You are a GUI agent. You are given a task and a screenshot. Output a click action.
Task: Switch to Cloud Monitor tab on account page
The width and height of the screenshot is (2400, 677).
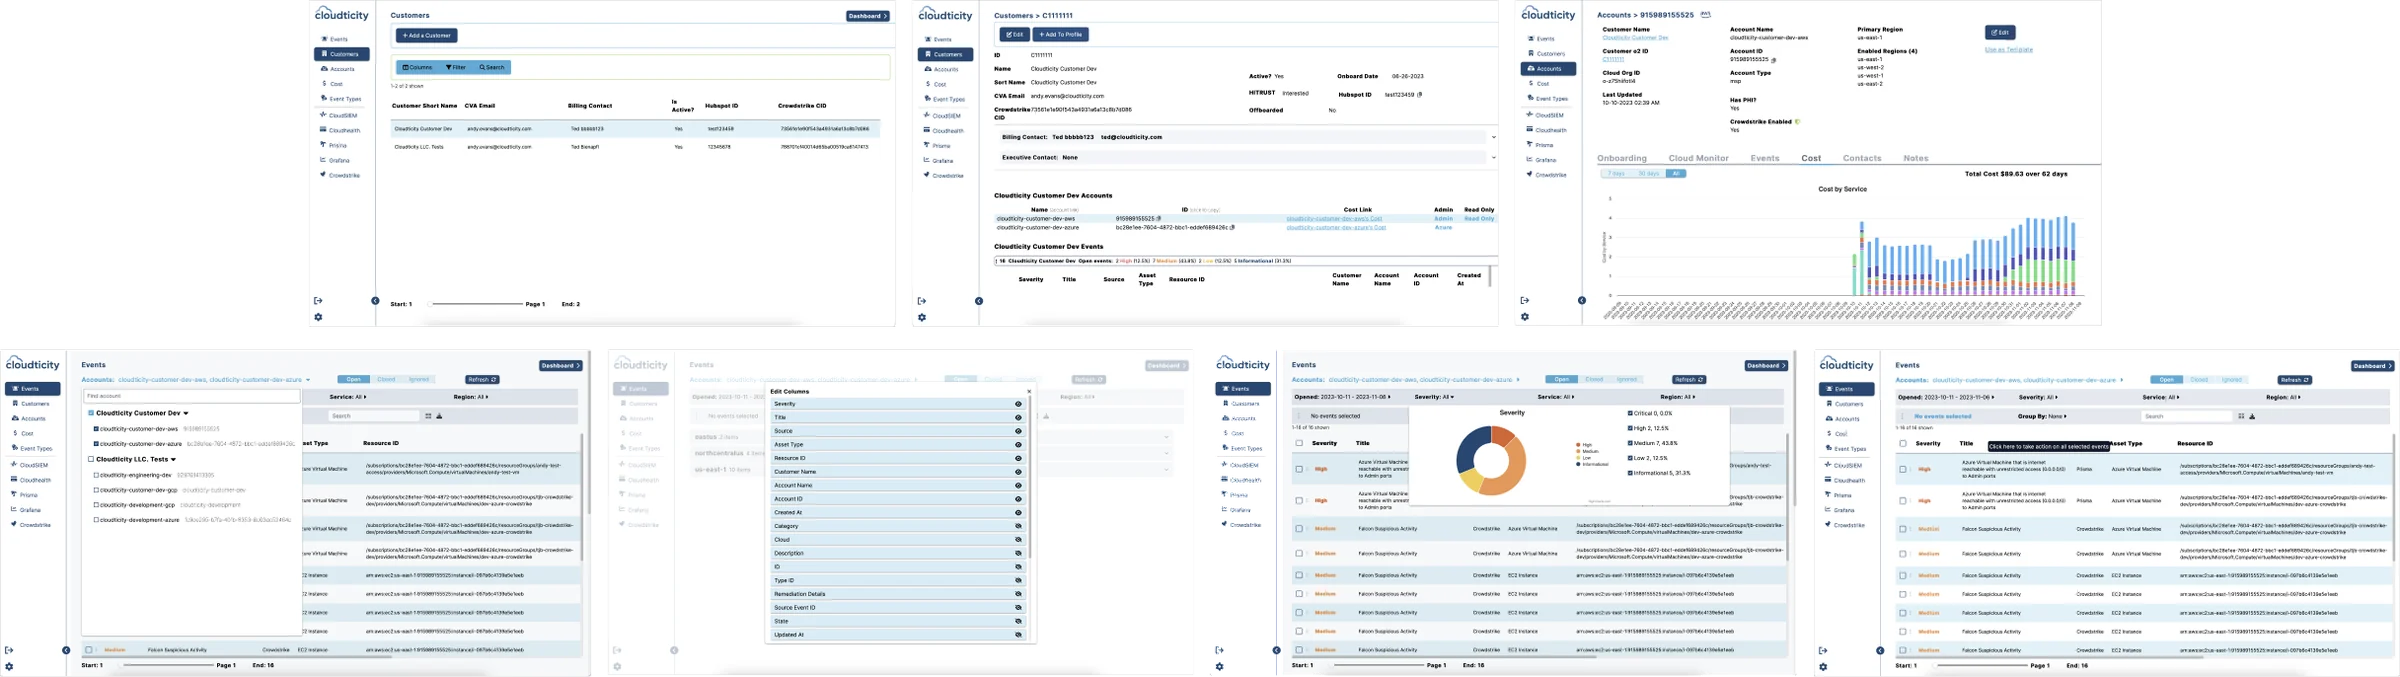point(1698,158)
